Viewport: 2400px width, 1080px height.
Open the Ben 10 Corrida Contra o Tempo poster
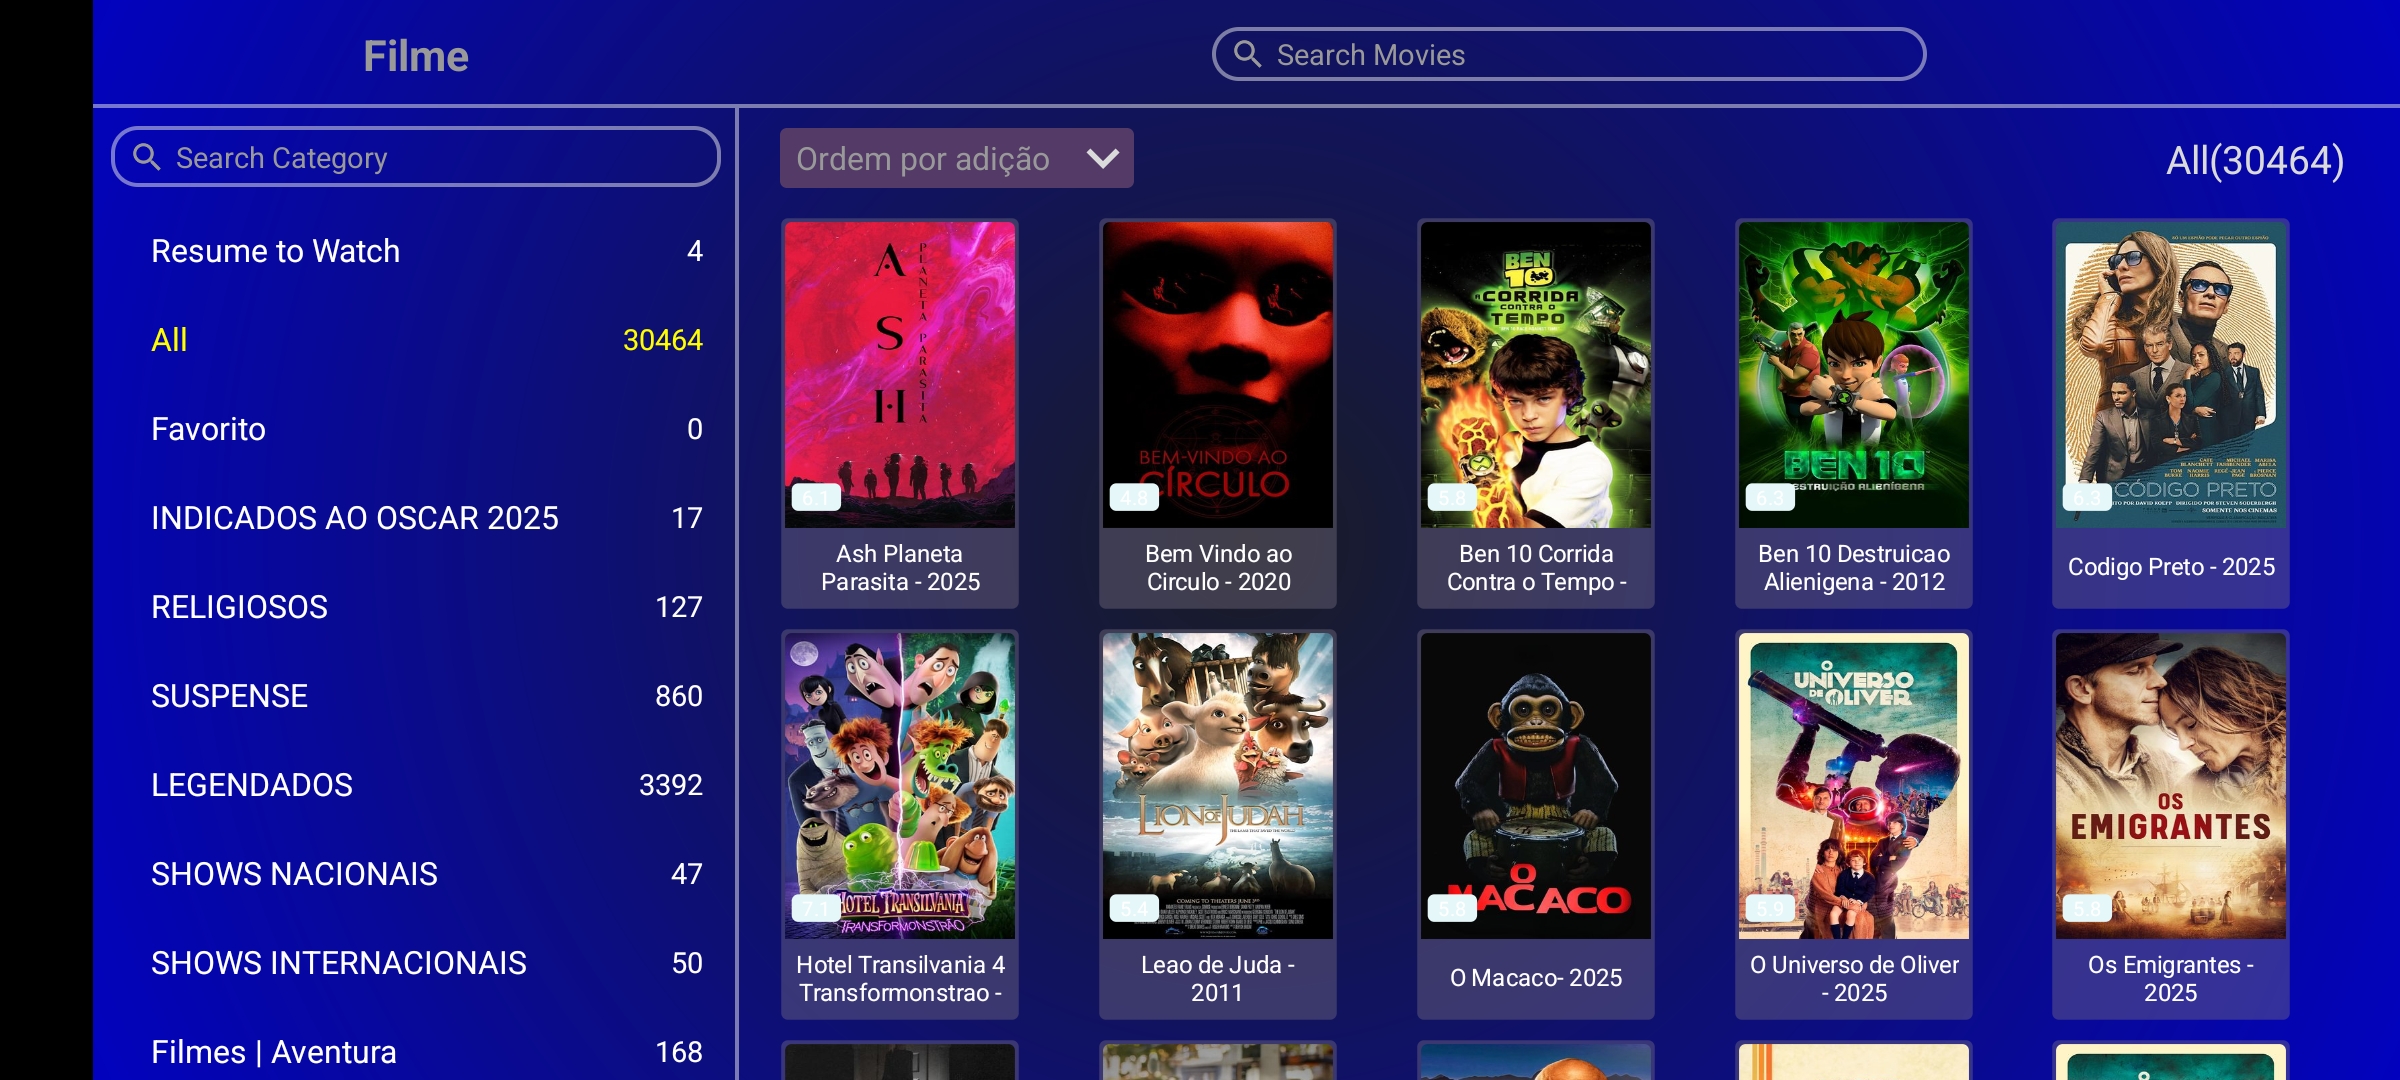pos(1535,375)
